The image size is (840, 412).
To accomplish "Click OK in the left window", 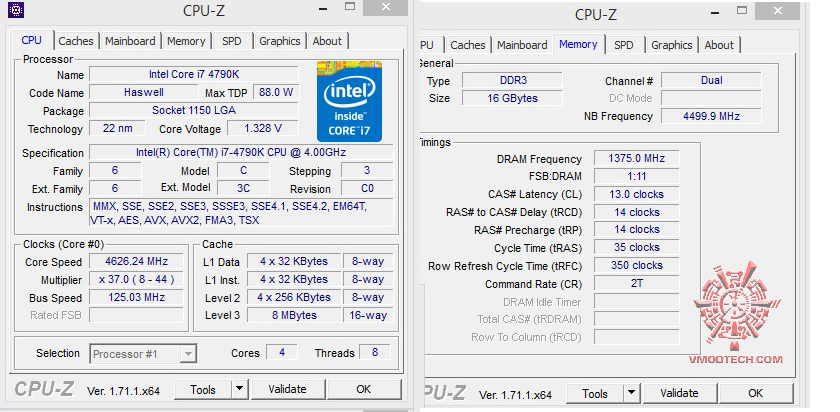I will coord(364,389).
